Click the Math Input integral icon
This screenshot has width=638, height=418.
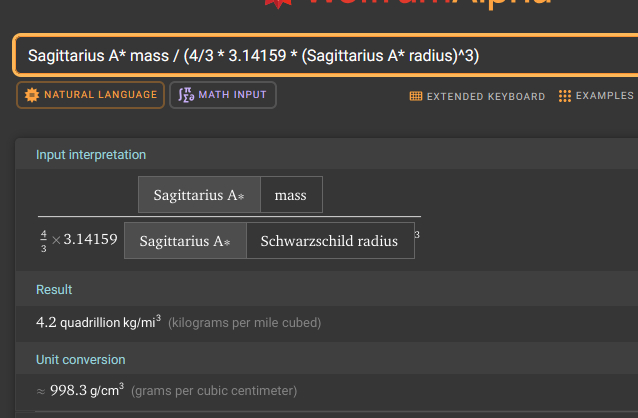tap(185, 95)
